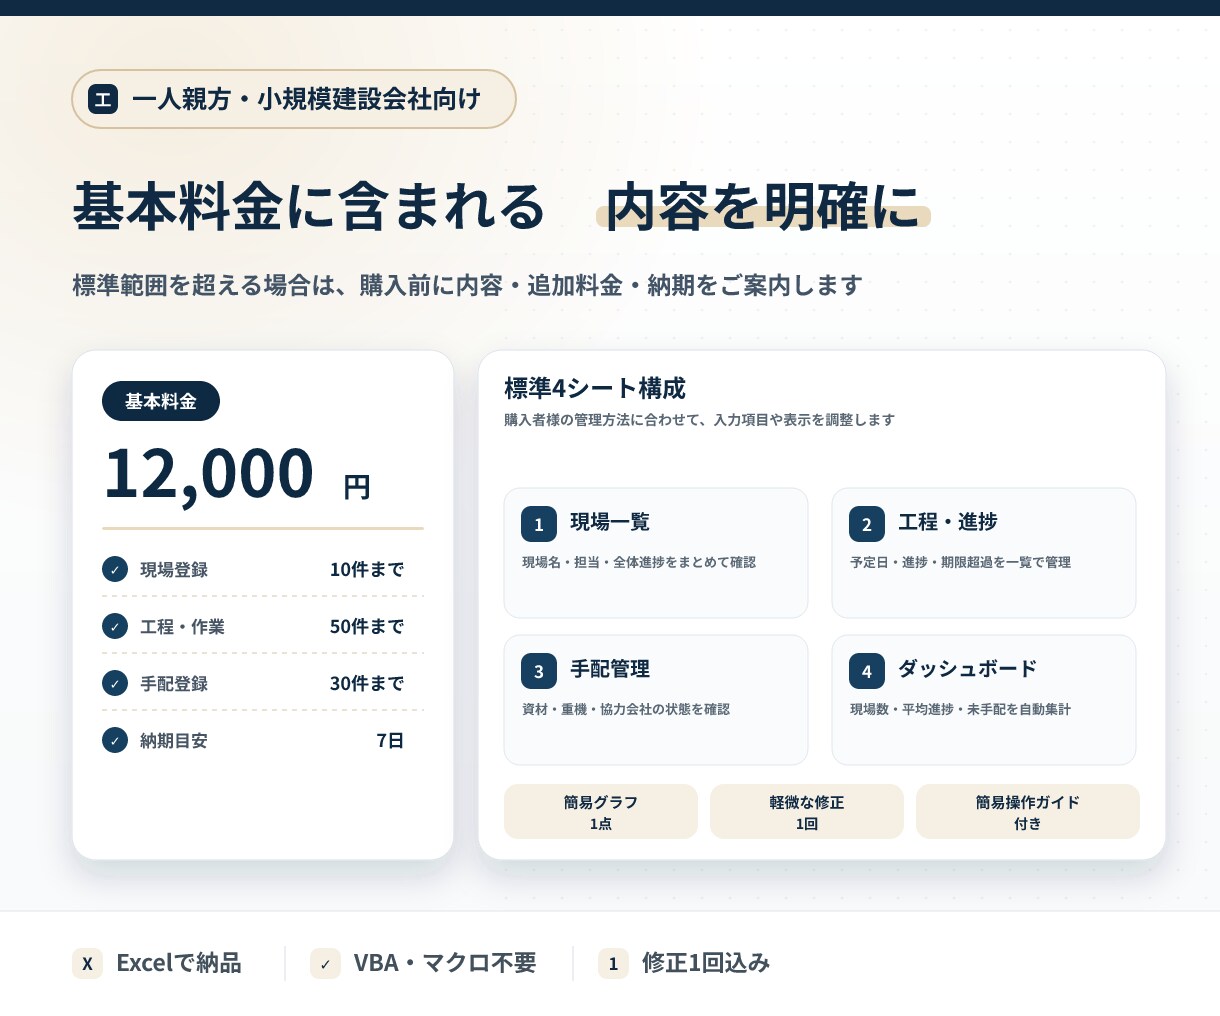Click the 手配管理 card title
Screen dimensions: 1220x1016
[610, 669]
